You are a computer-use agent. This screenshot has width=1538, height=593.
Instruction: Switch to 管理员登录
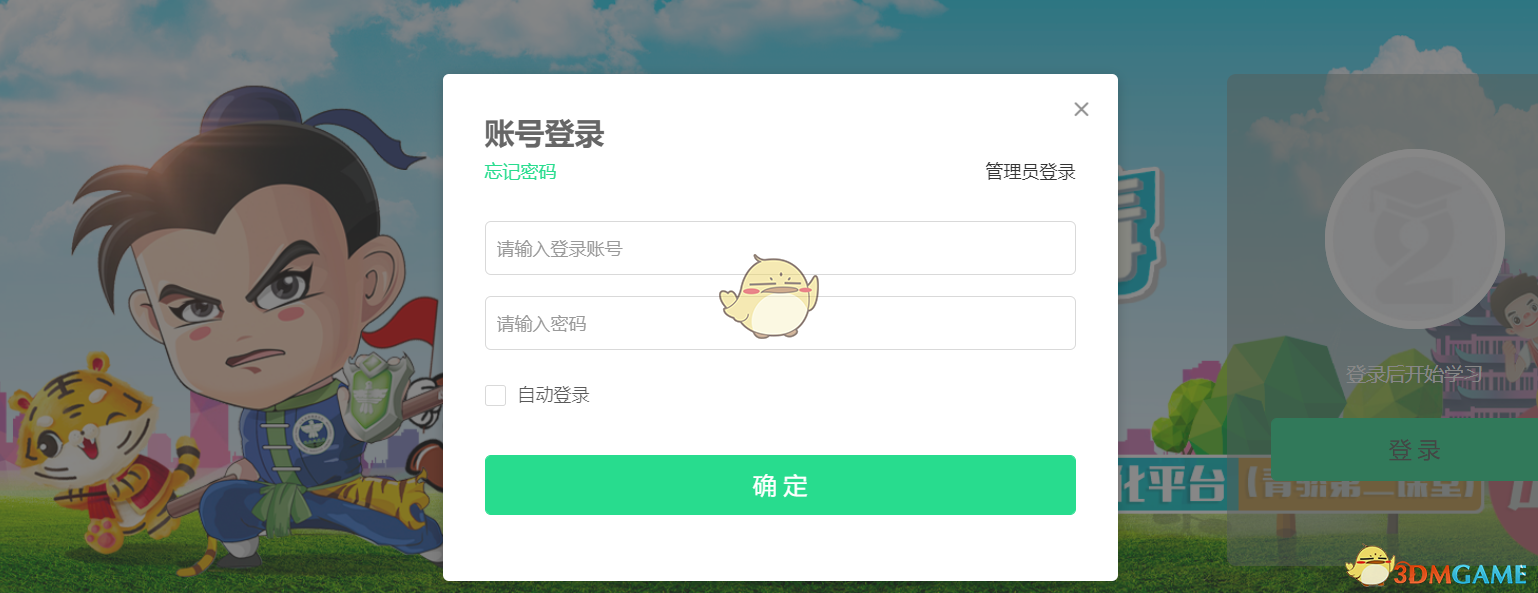[x=1030, y=172]
